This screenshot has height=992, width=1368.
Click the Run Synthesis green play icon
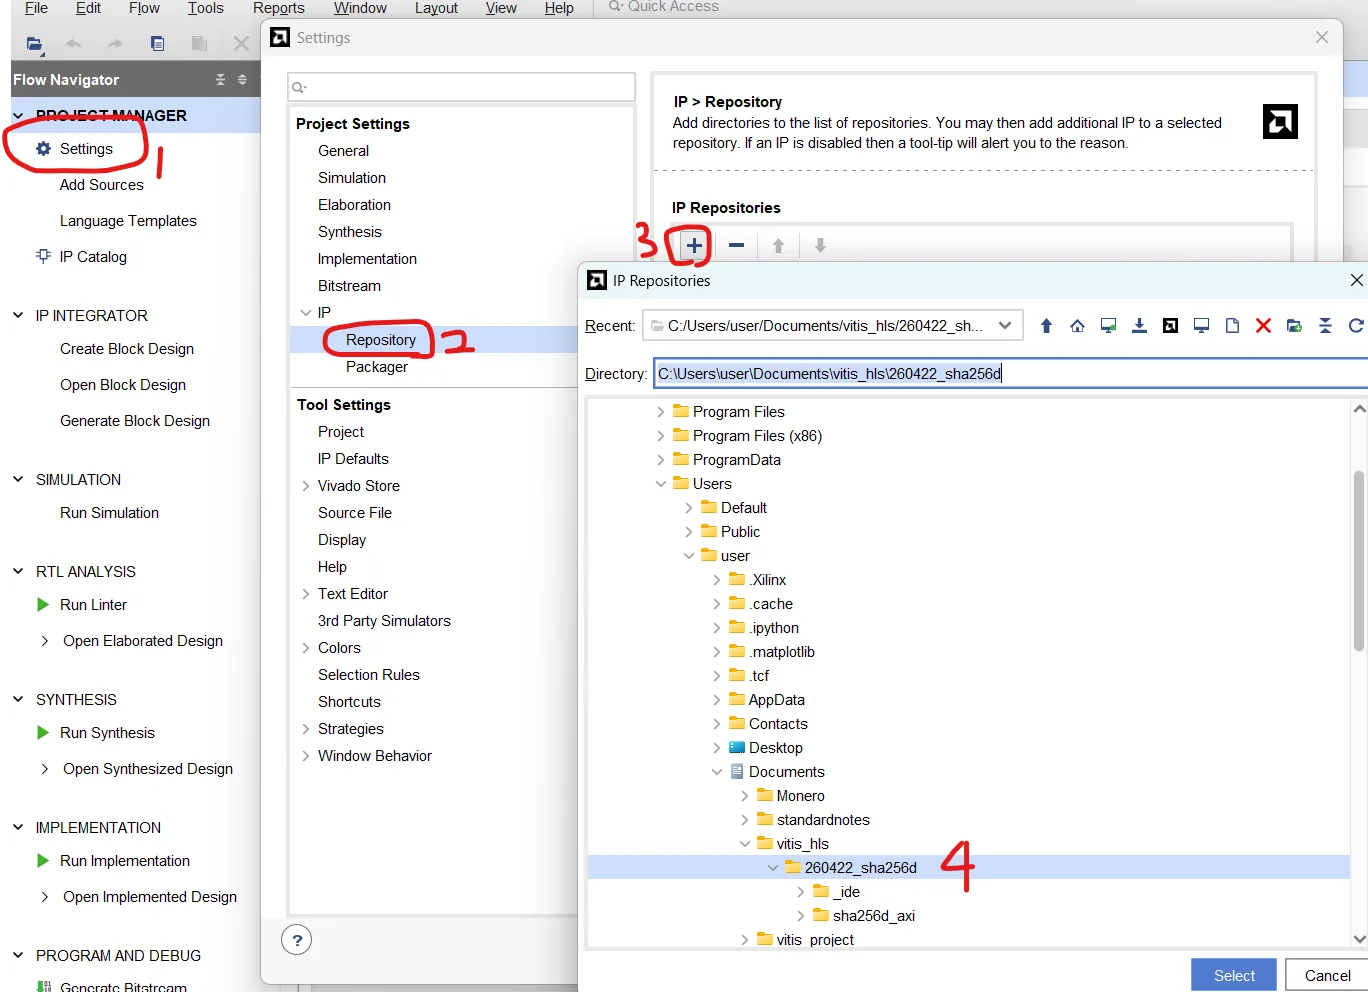pyautogui.click(x=43, y=732)
